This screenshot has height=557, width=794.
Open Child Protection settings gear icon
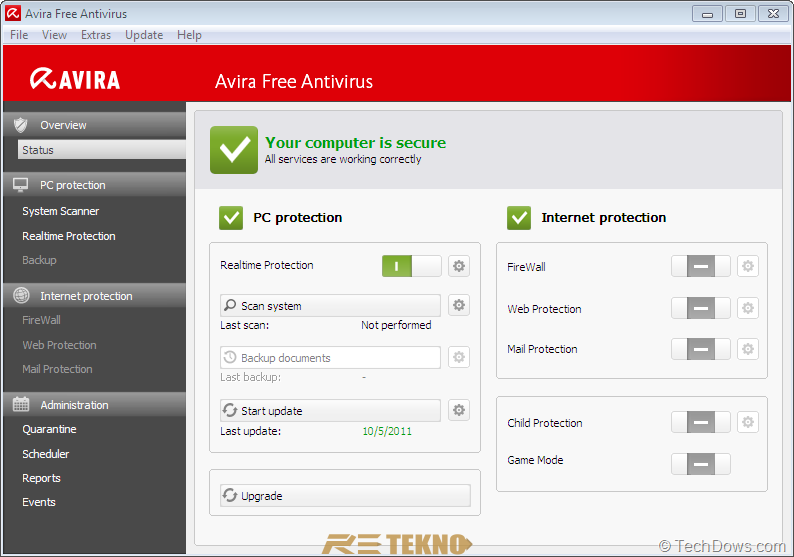click(748, 422)
